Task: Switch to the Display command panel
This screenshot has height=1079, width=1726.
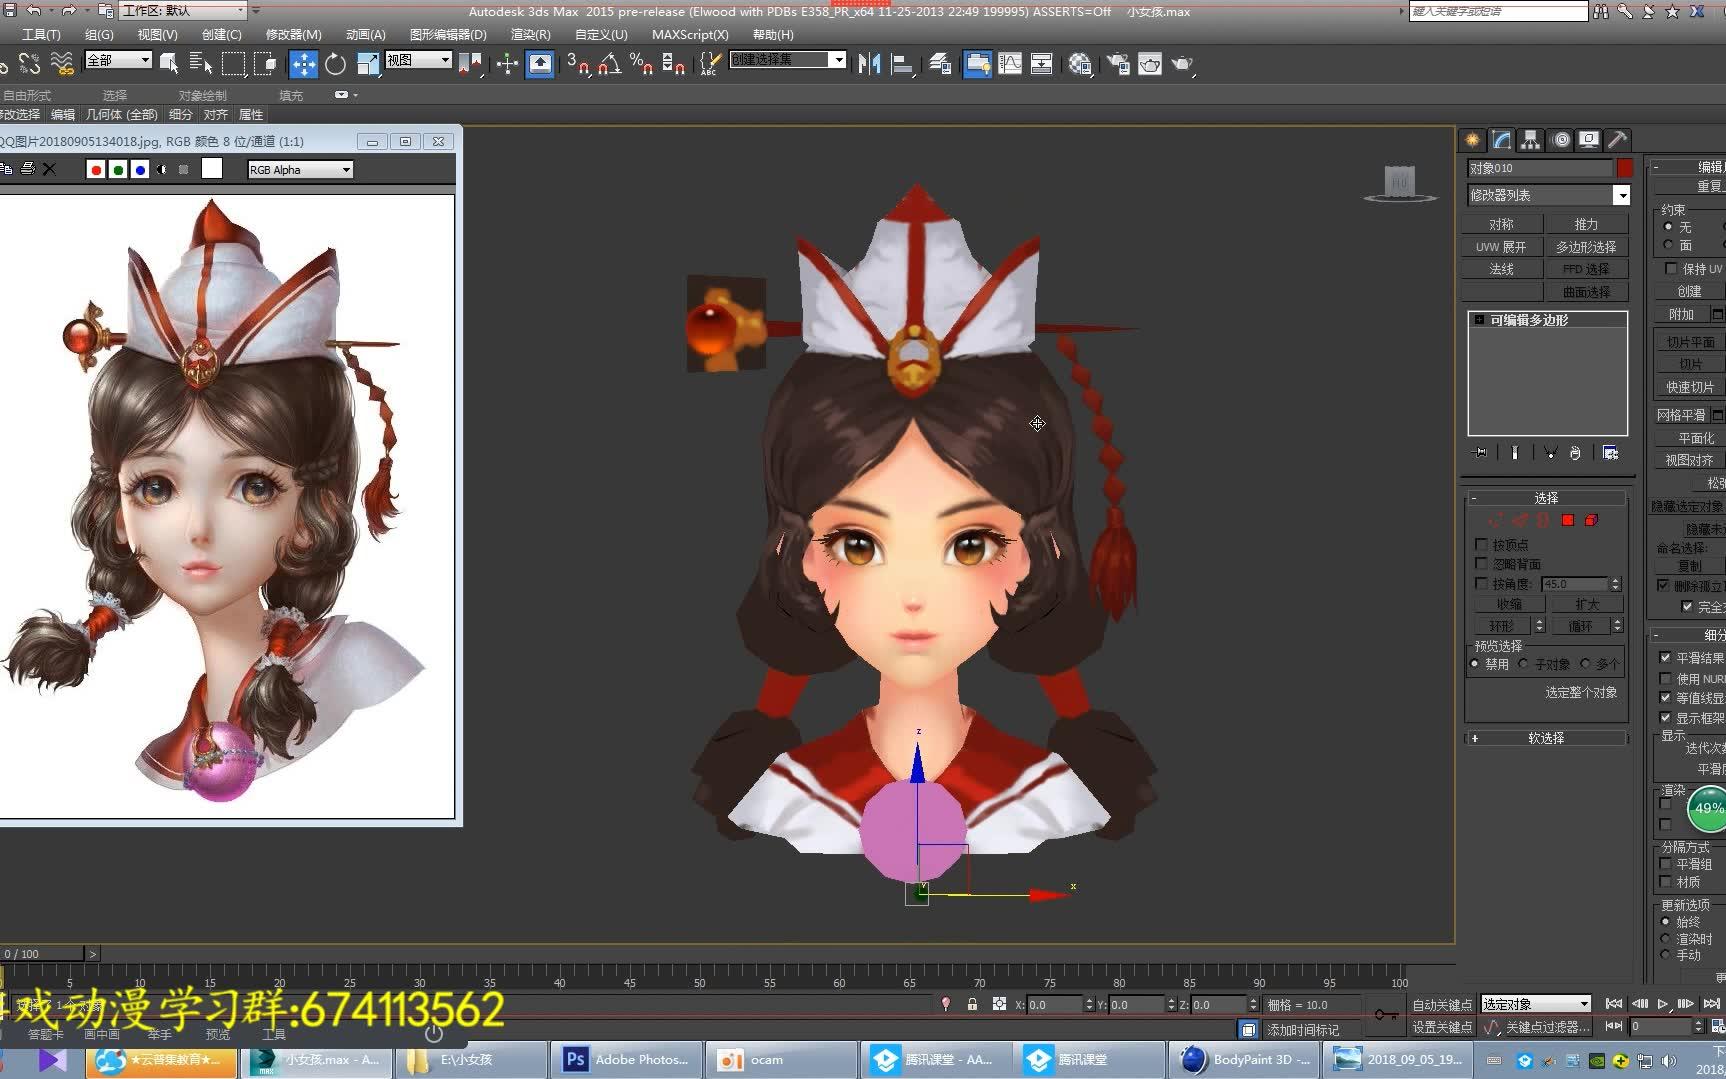Action: [1589, 140]
